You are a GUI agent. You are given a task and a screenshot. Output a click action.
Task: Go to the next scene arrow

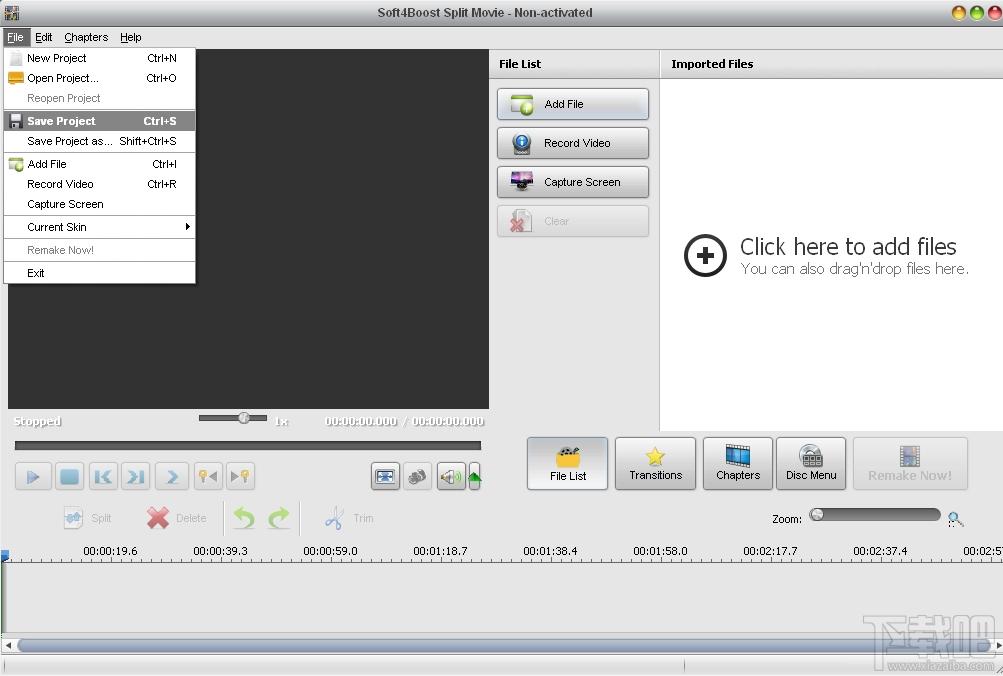pos(172,476)
